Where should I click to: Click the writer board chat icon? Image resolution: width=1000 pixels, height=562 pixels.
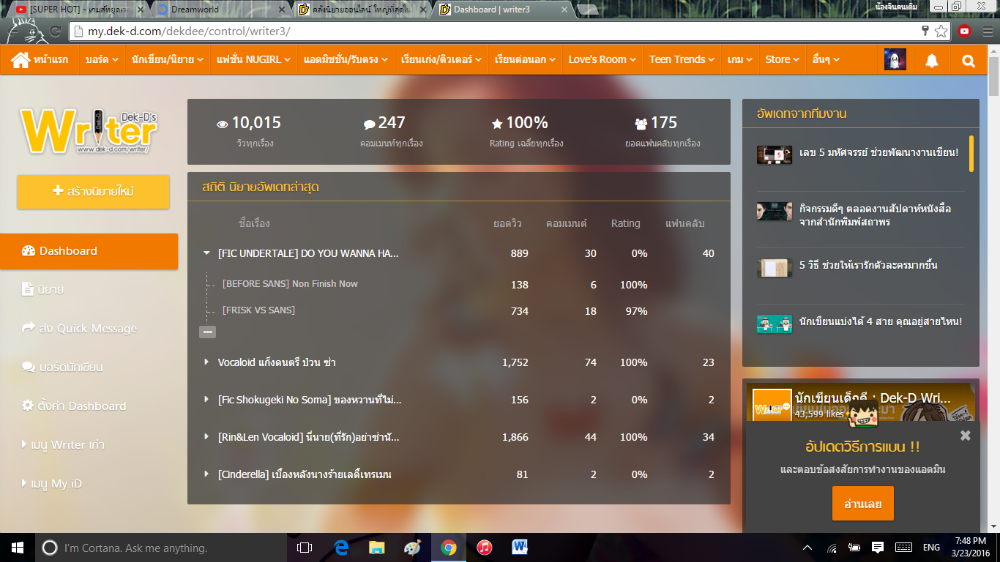tap(28, 367)
